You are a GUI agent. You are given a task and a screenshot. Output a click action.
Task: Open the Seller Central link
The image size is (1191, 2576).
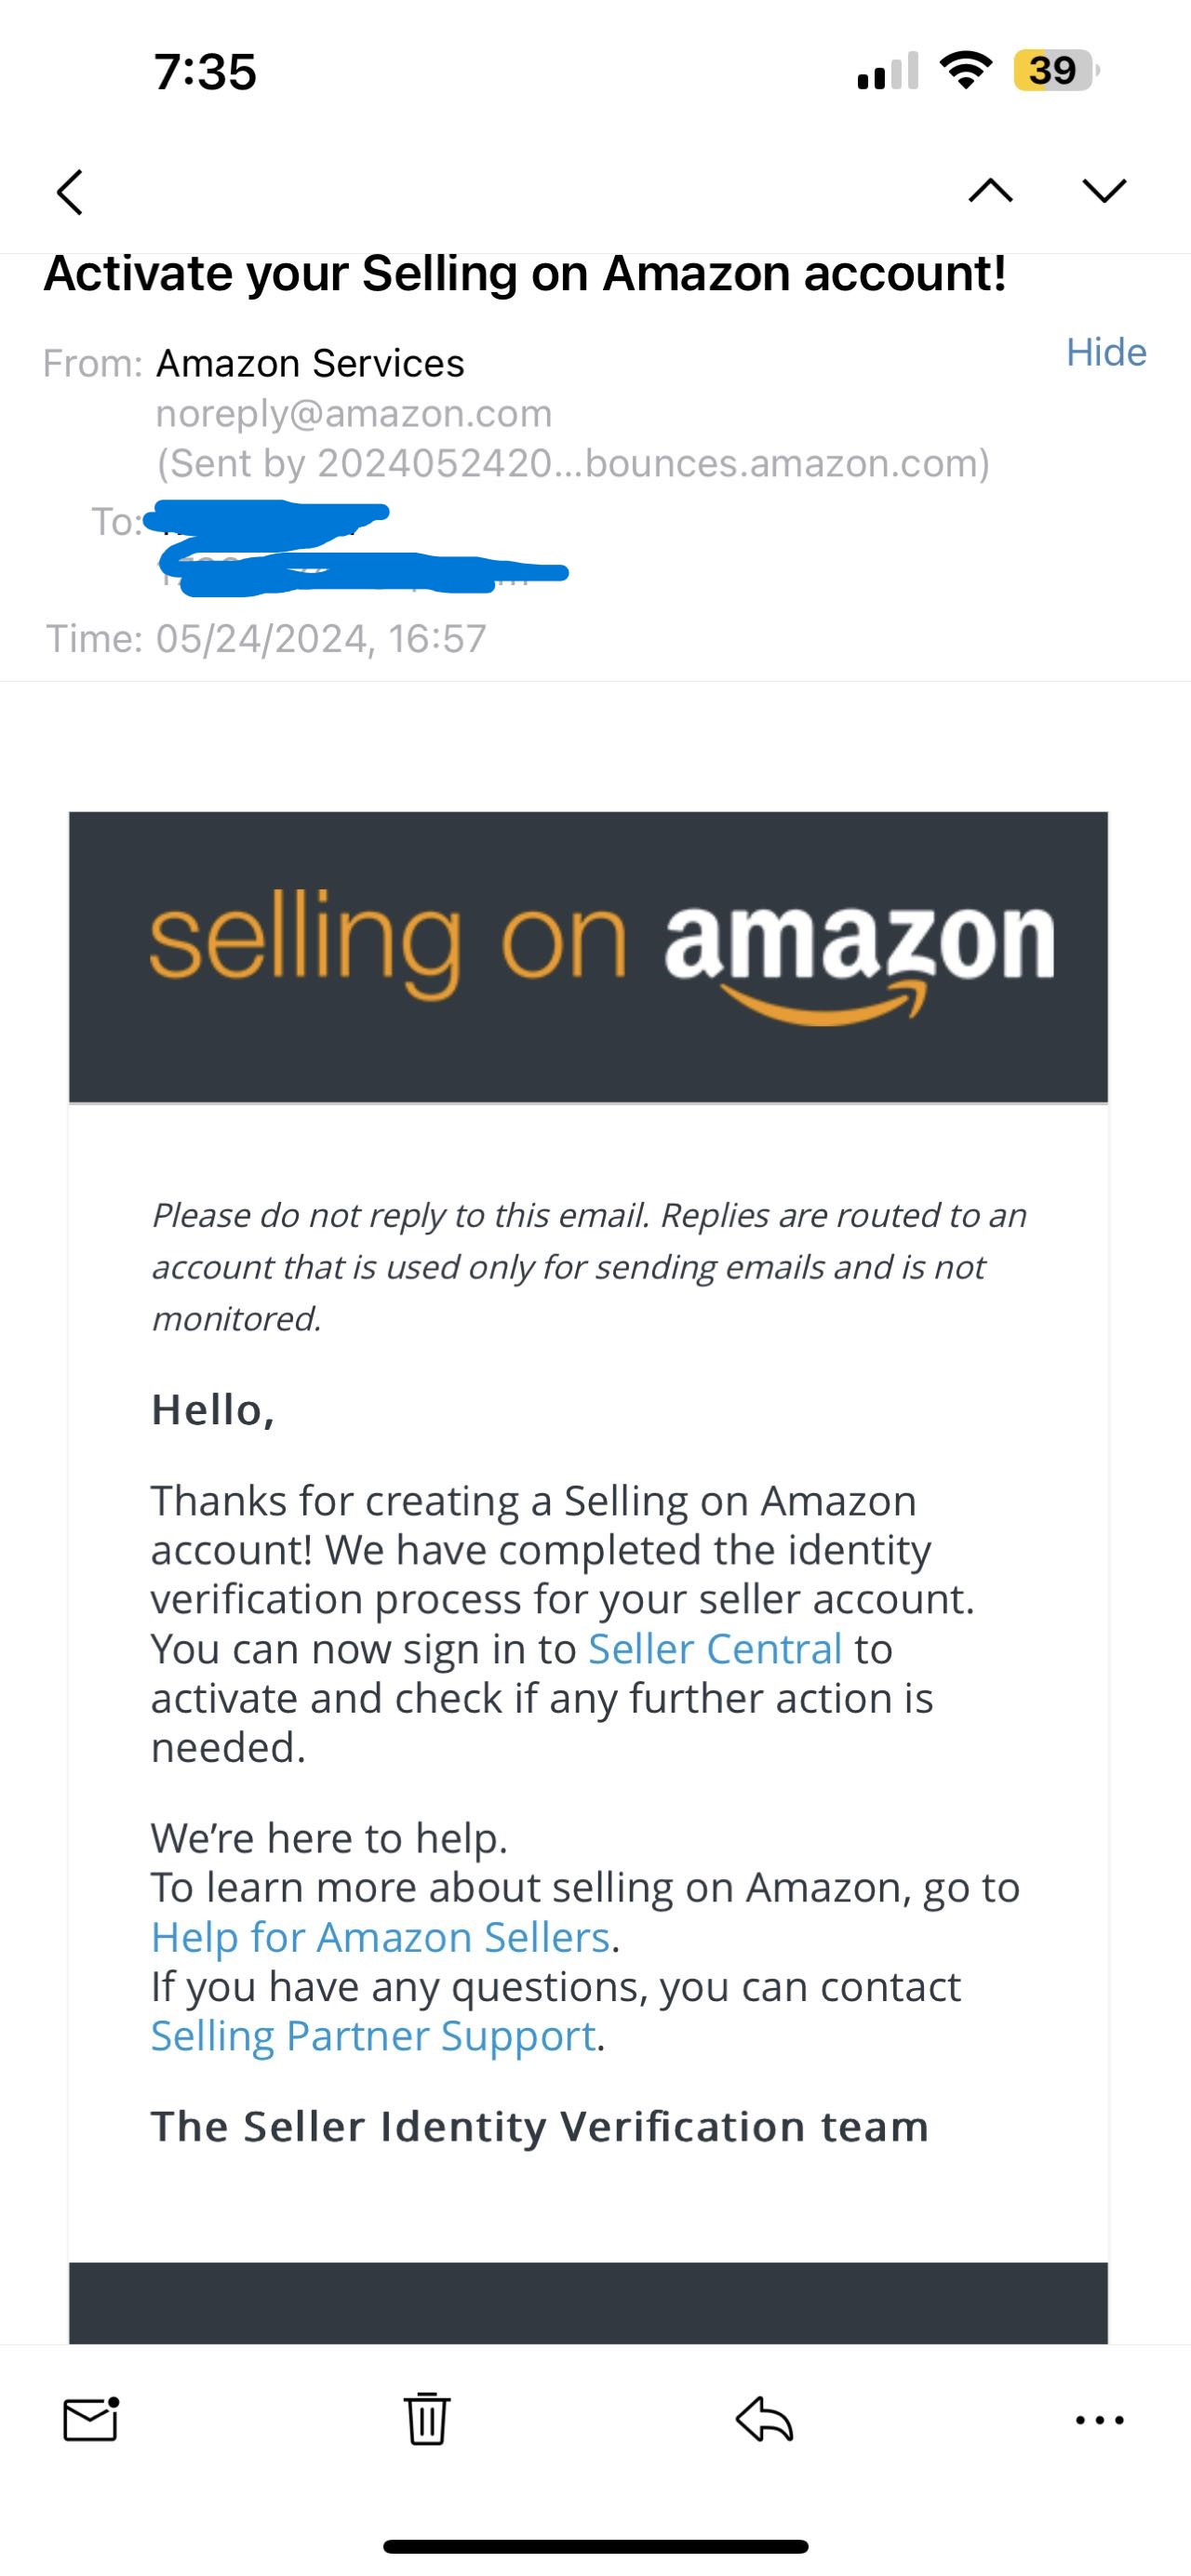(715, 1649)
